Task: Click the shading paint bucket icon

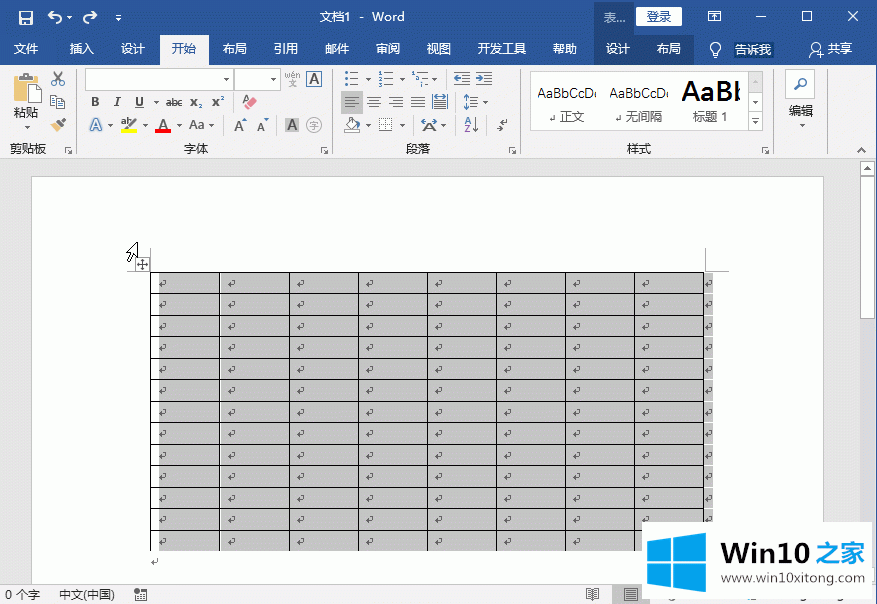Action: pyautogui.click(x=352, y=125)
